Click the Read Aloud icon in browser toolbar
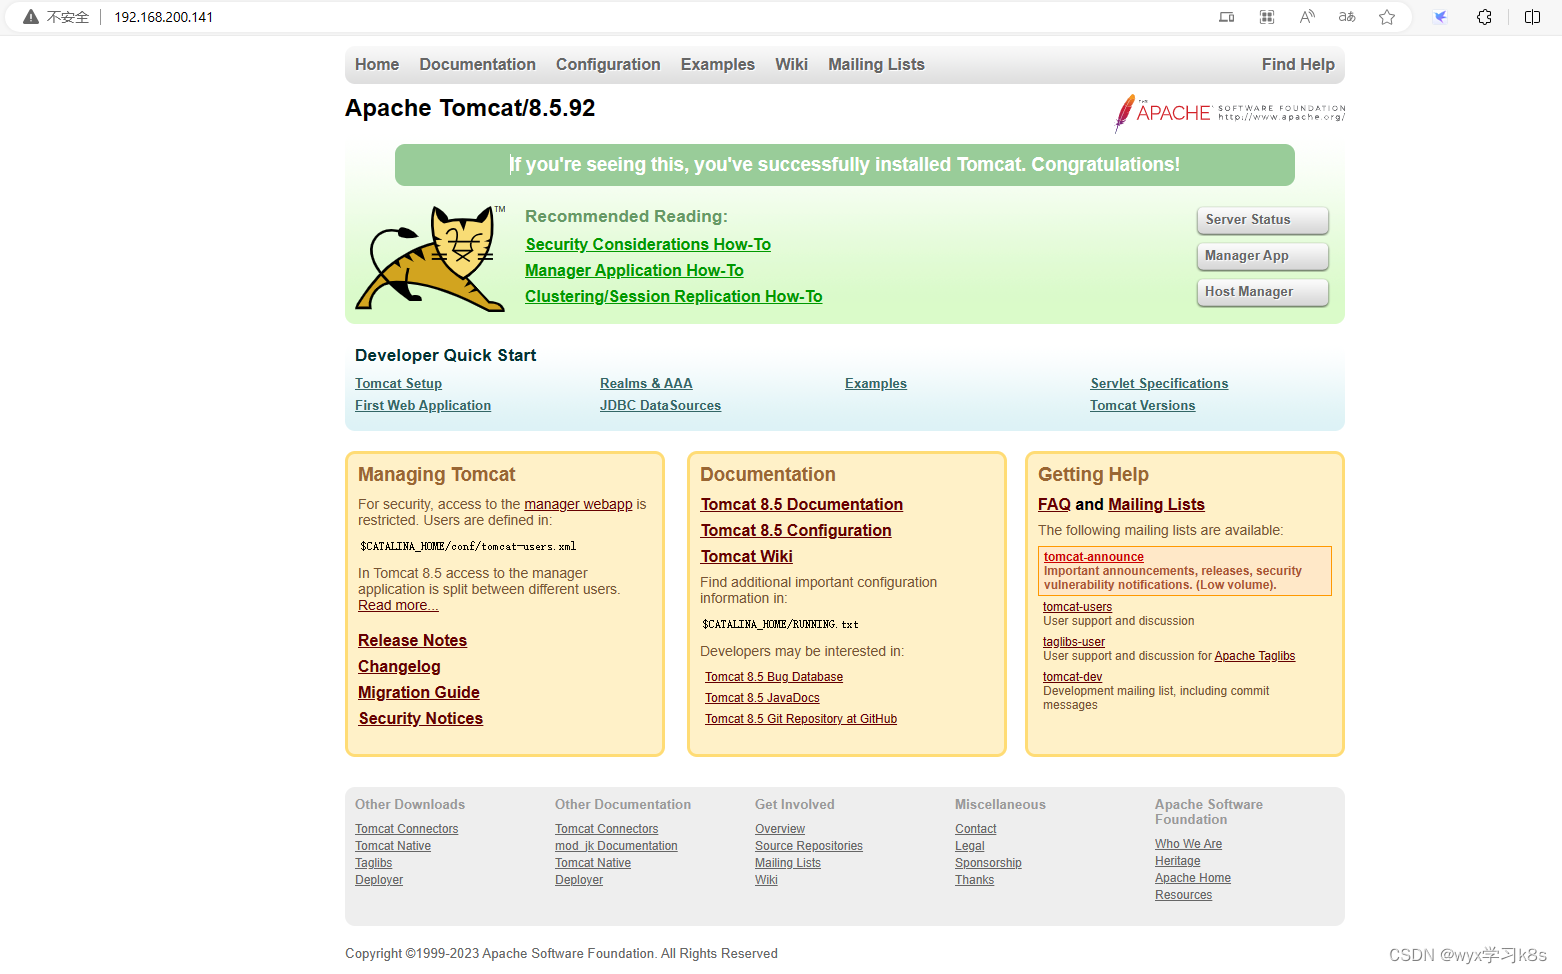The width and height of the screenshot is (1562, 974). (x=1306, y=16)
